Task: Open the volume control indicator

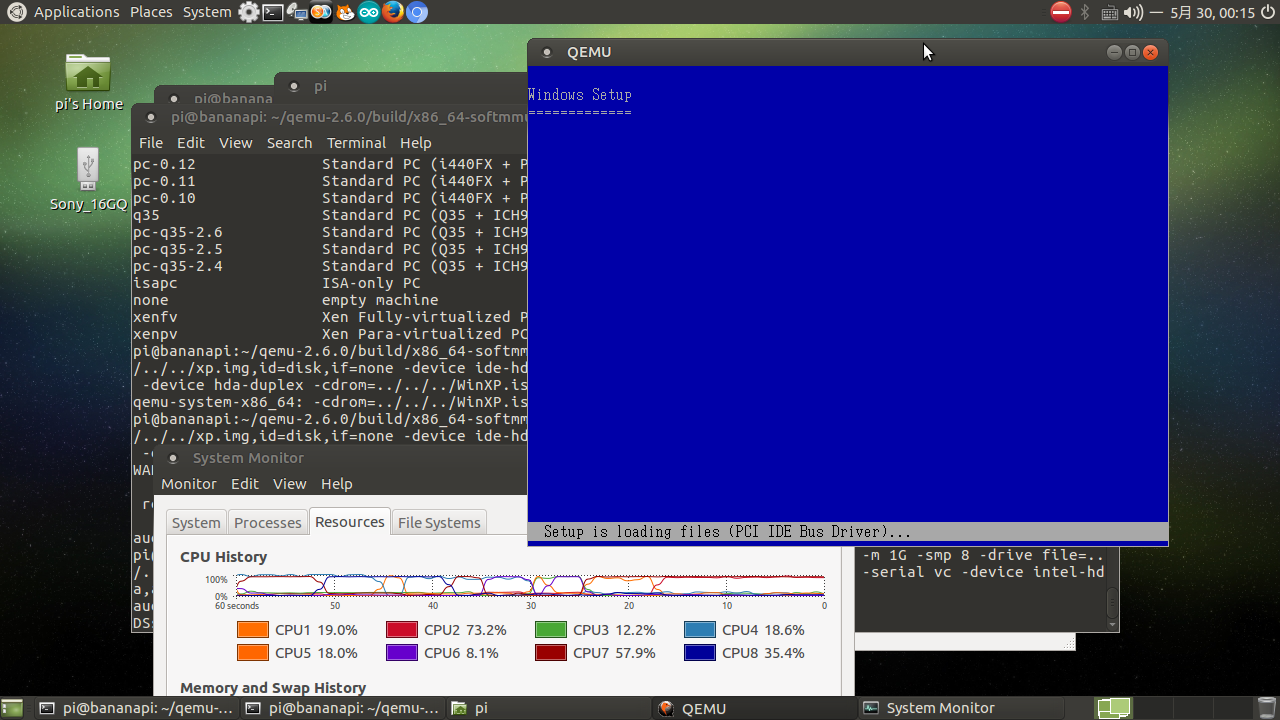Action: (1133, 12)
